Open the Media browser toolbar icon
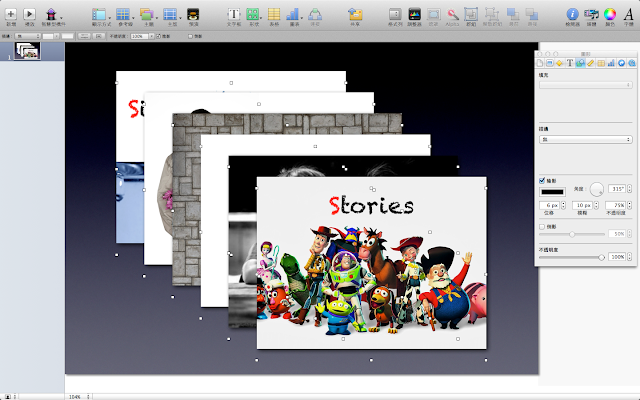The image size is (640, 400). click(591, 14)
